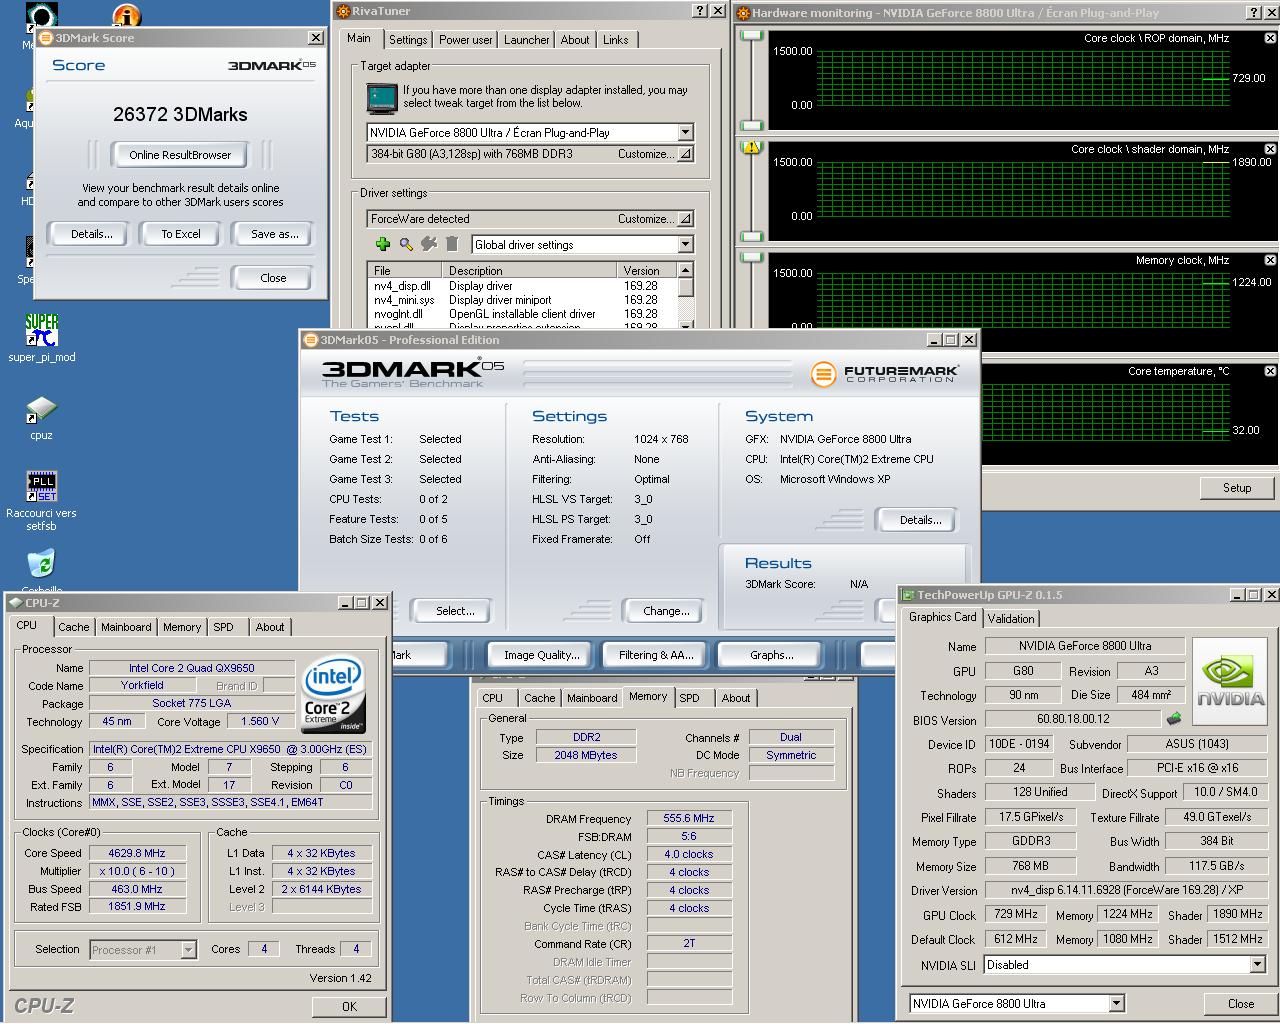The width and height of the screenshot is (1280, 1024).
Task: Close the Core temperature graph
Action: (x=1270, y=371)
